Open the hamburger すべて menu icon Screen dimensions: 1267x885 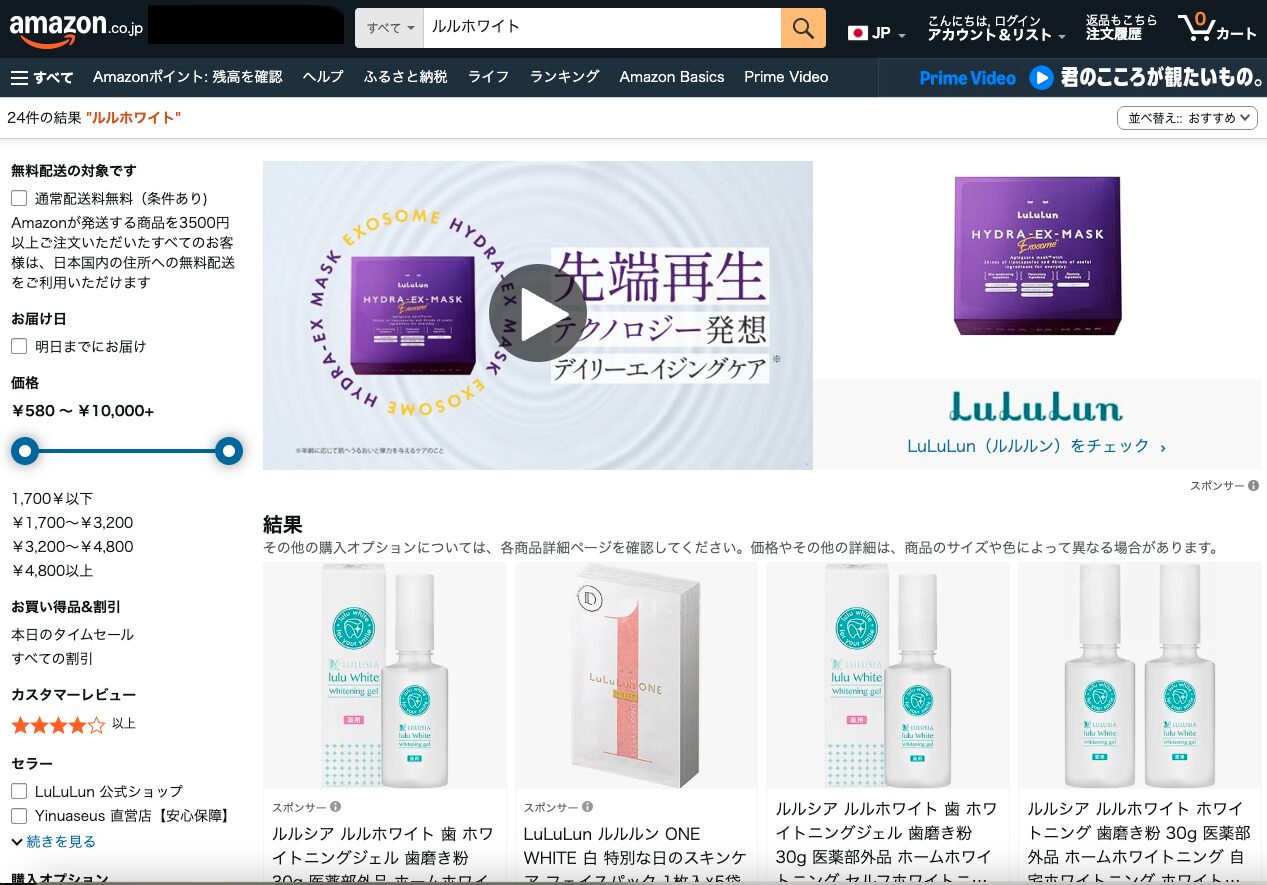pyautogui.click(x=20, y=77)
